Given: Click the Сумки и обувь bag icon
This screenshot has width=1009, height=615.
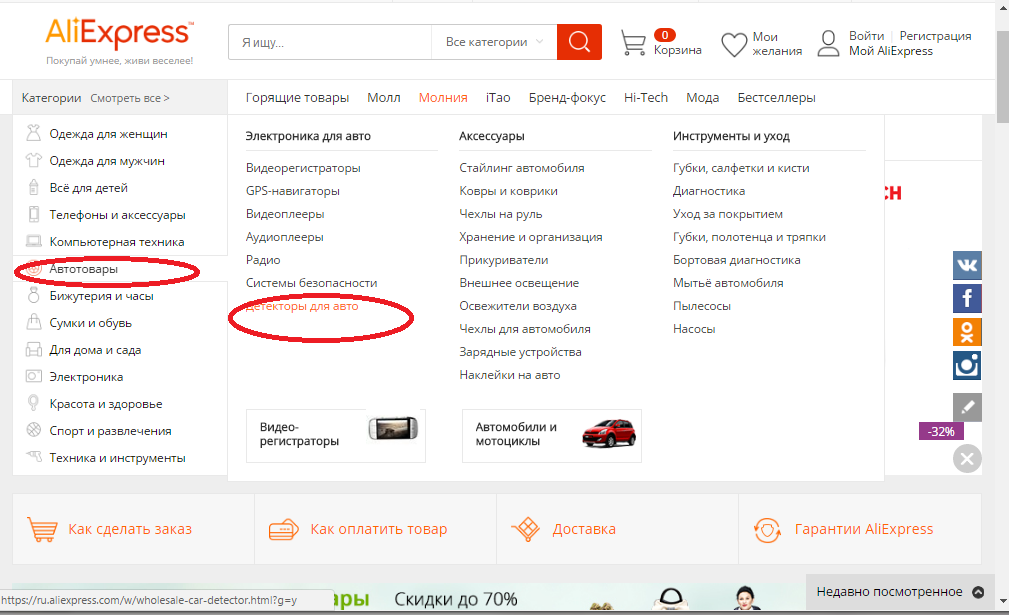Looking at the screenshot, I should pyautogui.click(x=33, y=322).
